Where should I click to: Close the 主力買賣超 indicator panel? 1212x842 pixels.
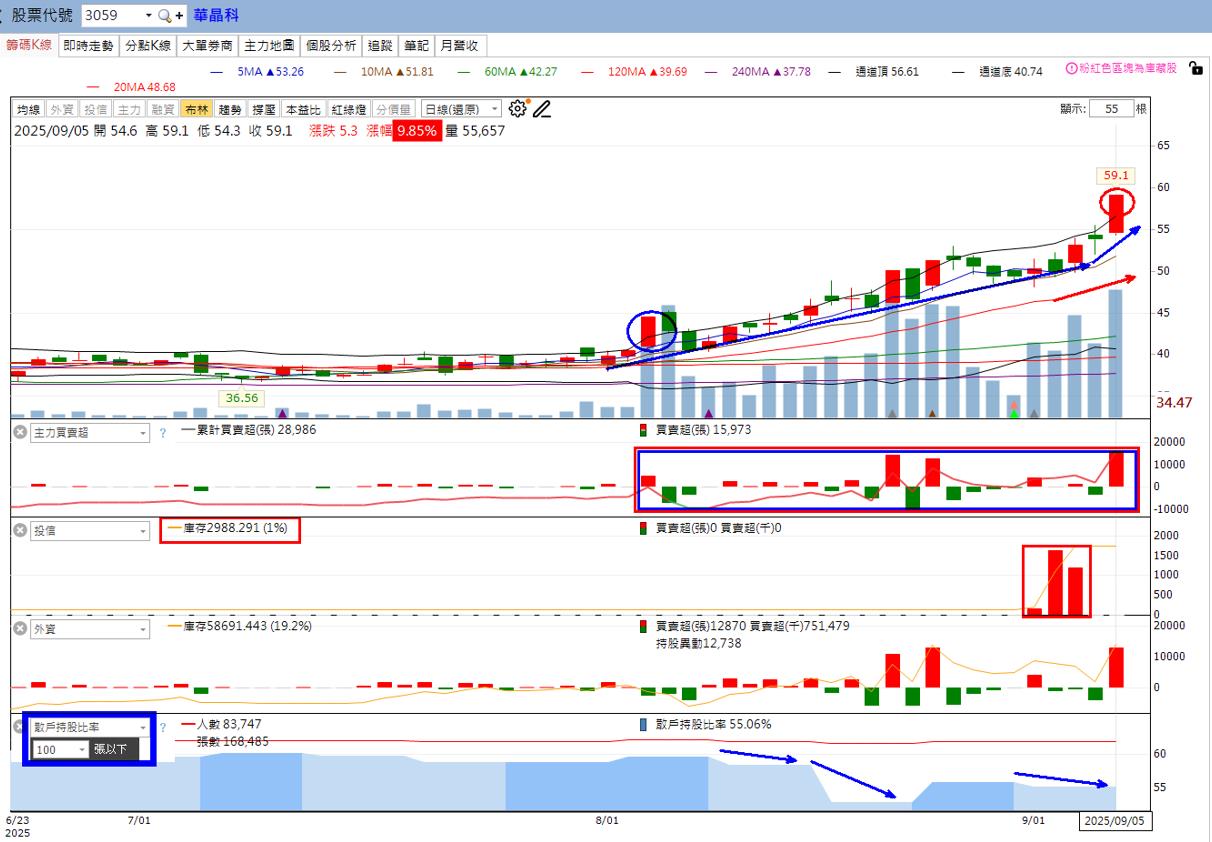click(19, 432)
